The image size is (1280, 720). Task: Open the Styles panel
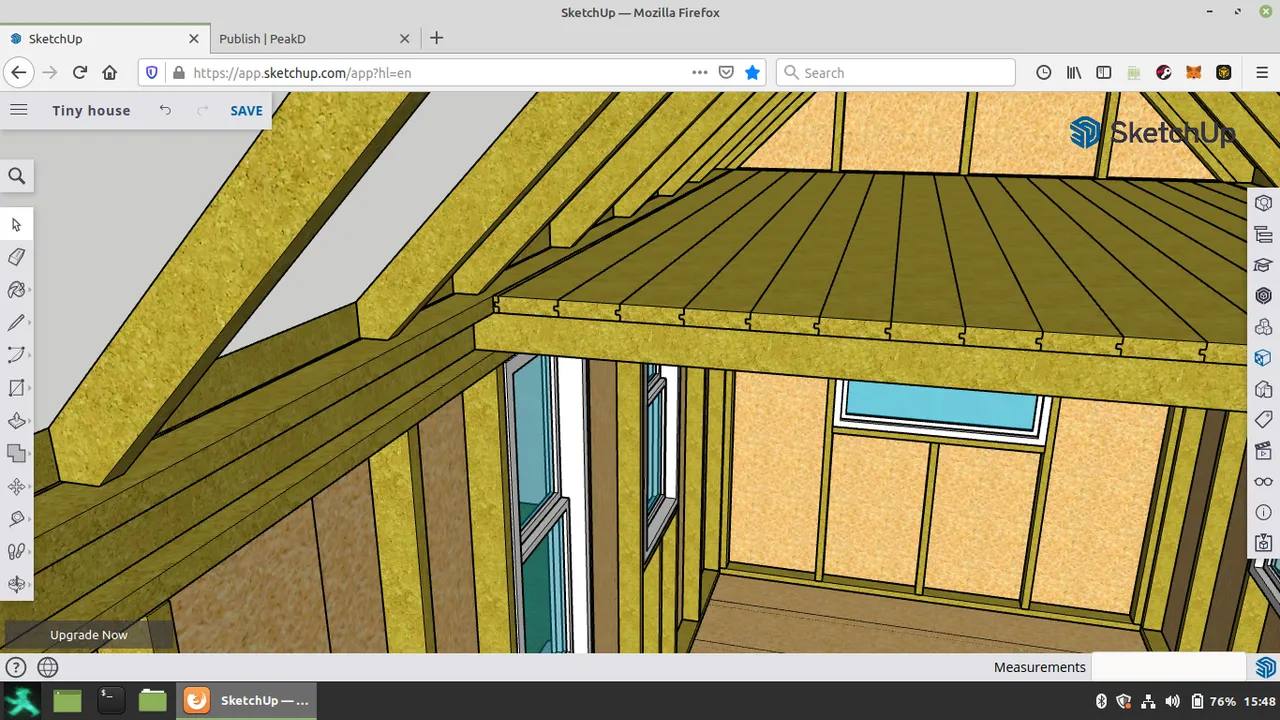(1264, 389)
